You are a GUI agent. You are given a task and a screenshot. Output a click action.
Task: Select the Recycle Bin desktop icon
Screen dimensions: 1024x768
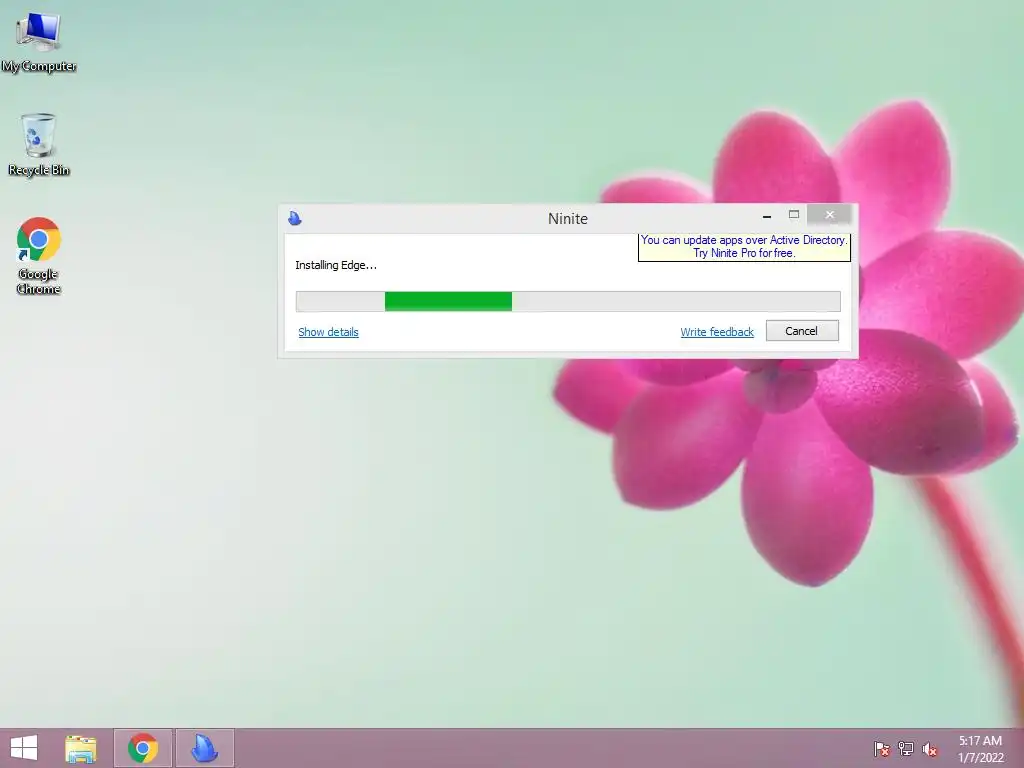[x=39, y=144]
